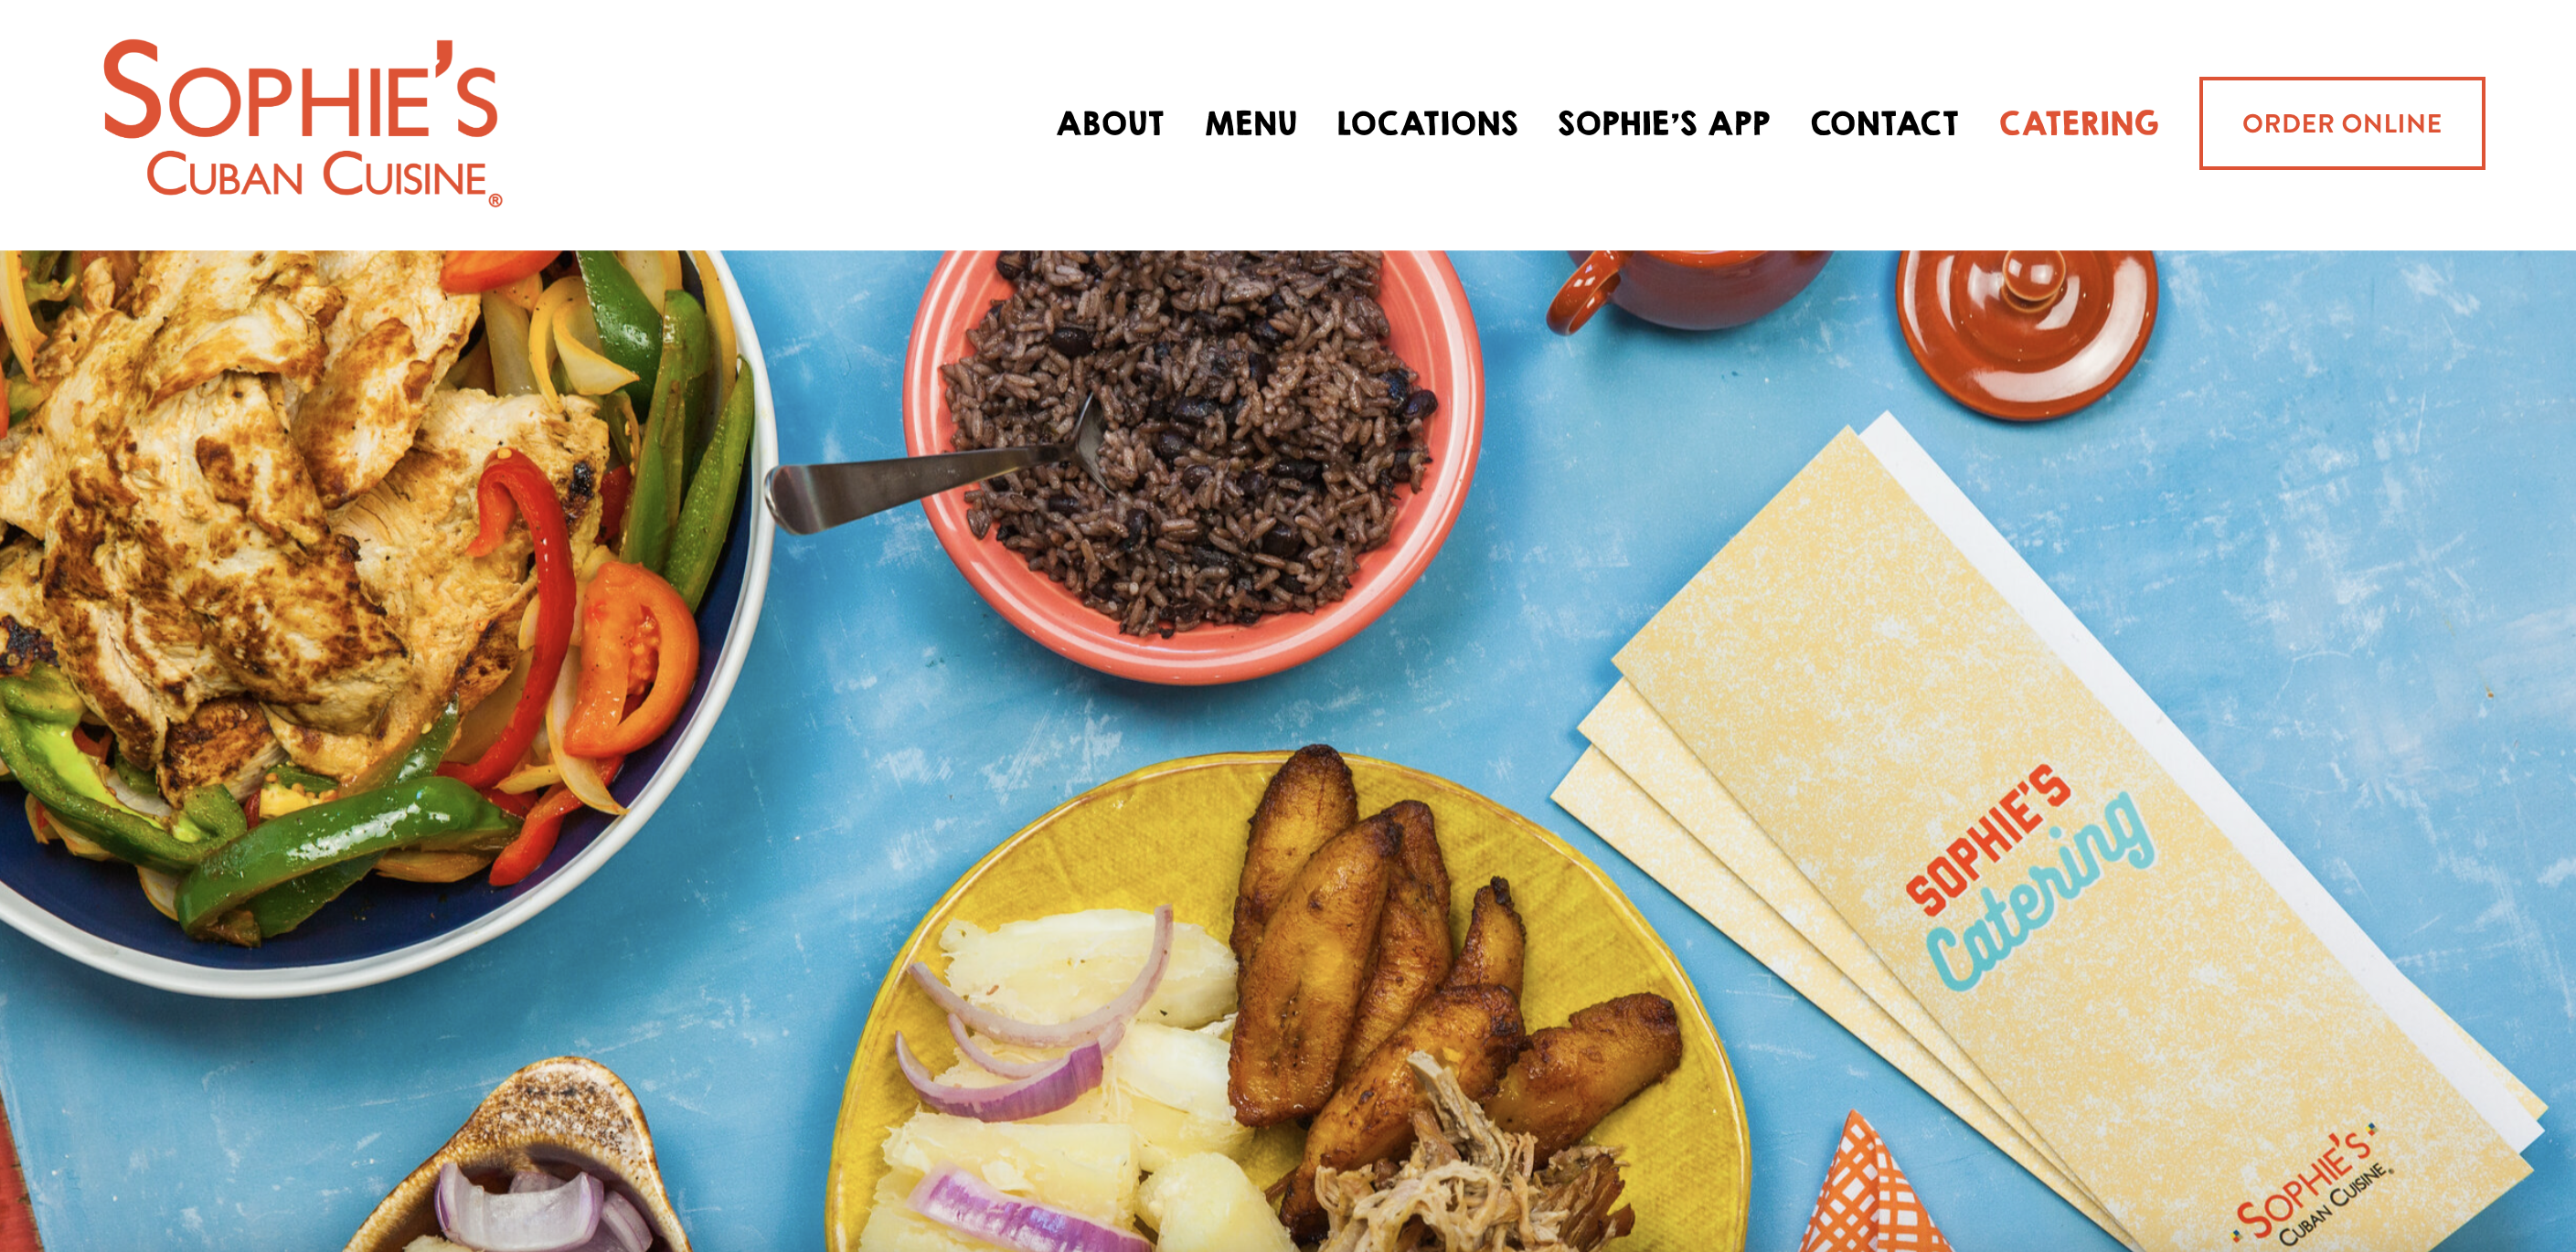Click the Sophie's Catering brochure text
The image size is (2576, 1252).
tap(2030, 875)
